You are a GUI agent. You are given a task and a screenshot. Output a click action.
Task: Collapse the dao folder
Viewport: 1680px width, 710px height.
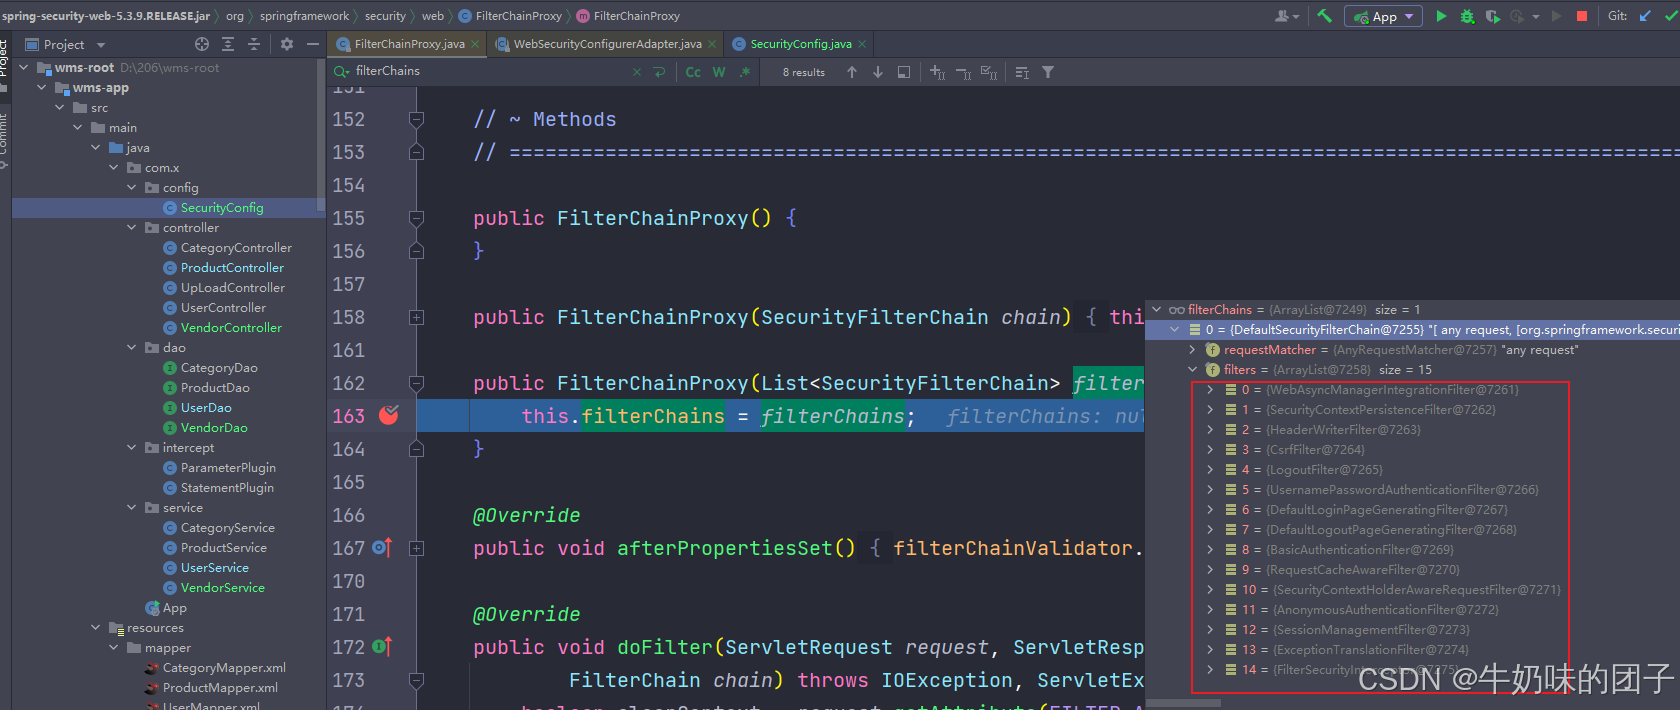132,348
